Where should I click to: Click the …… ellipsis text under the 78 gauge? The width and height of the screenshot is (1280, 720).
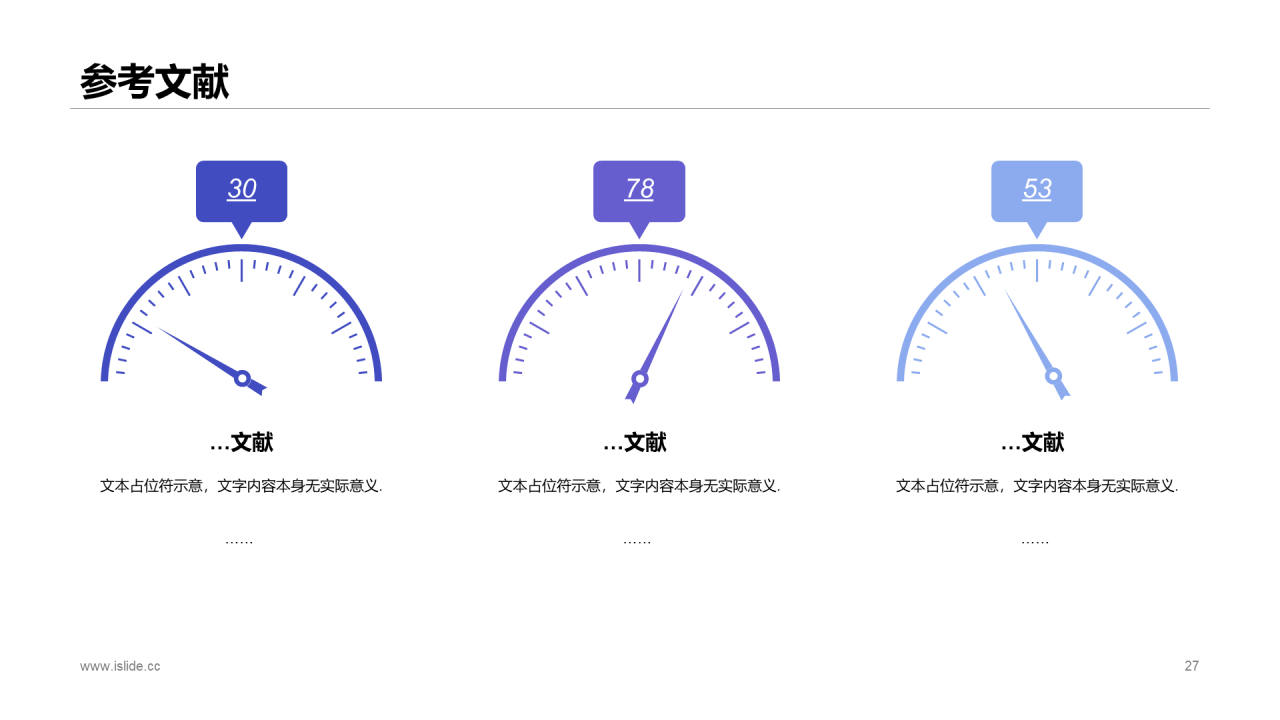tap(637, 541)
